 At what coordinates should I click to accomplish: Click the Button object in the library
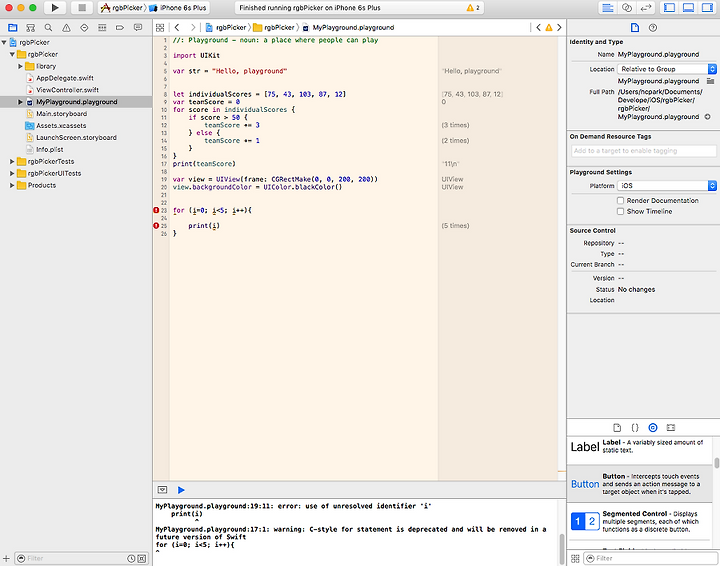(x=640, y=483)
